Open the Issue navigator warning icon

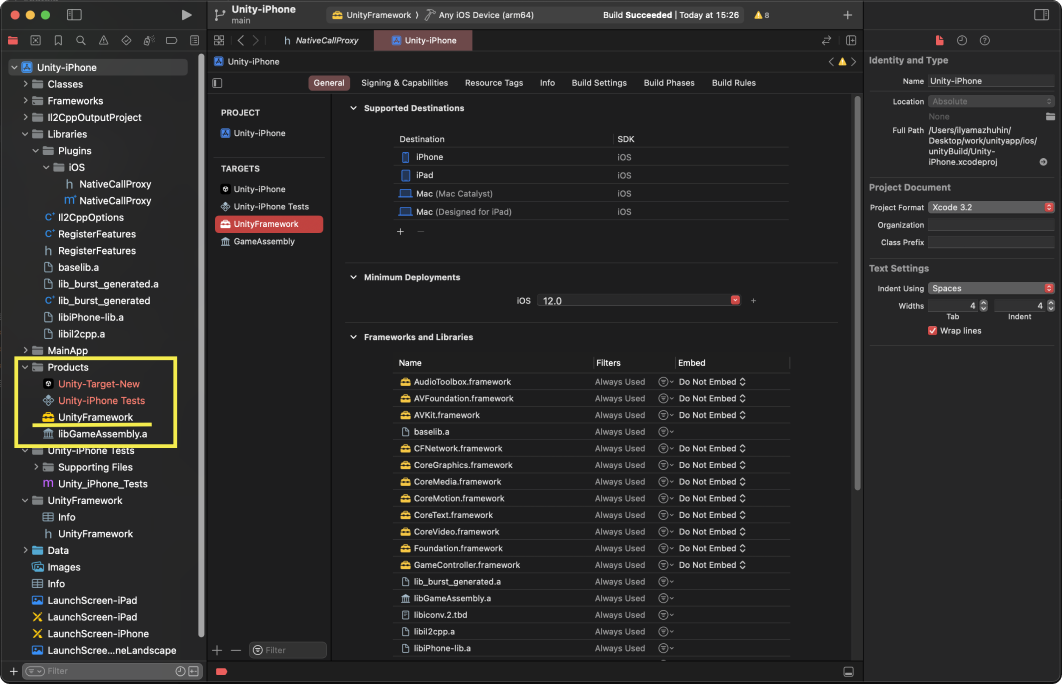(104, 41)
